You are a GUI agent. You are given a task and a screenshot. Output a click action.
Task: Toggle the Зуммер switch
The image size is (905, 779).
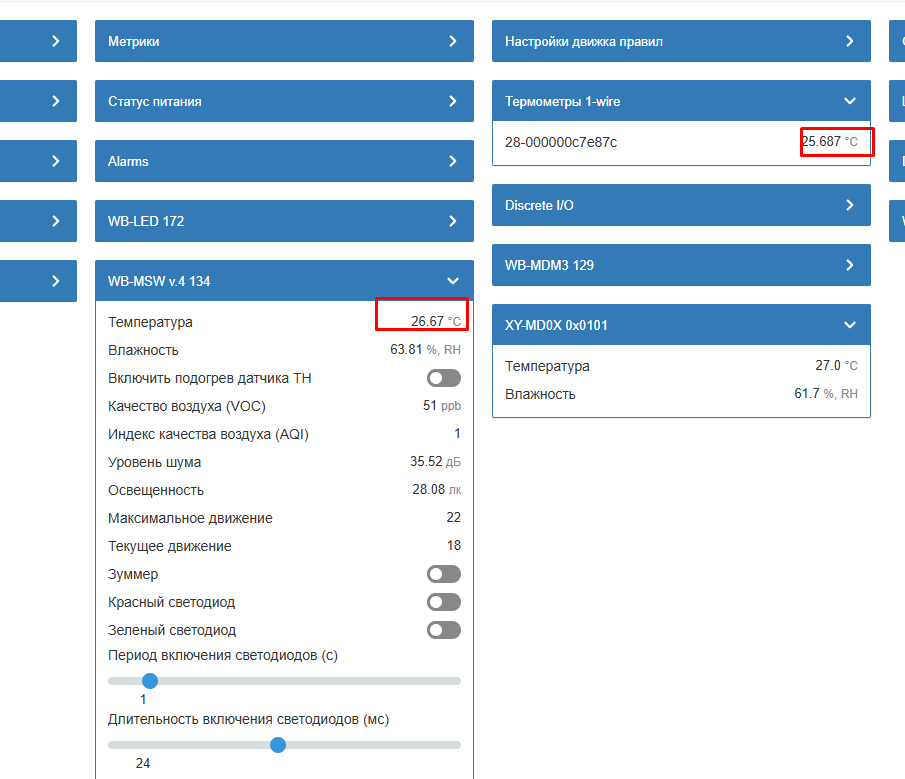point(443,574)
